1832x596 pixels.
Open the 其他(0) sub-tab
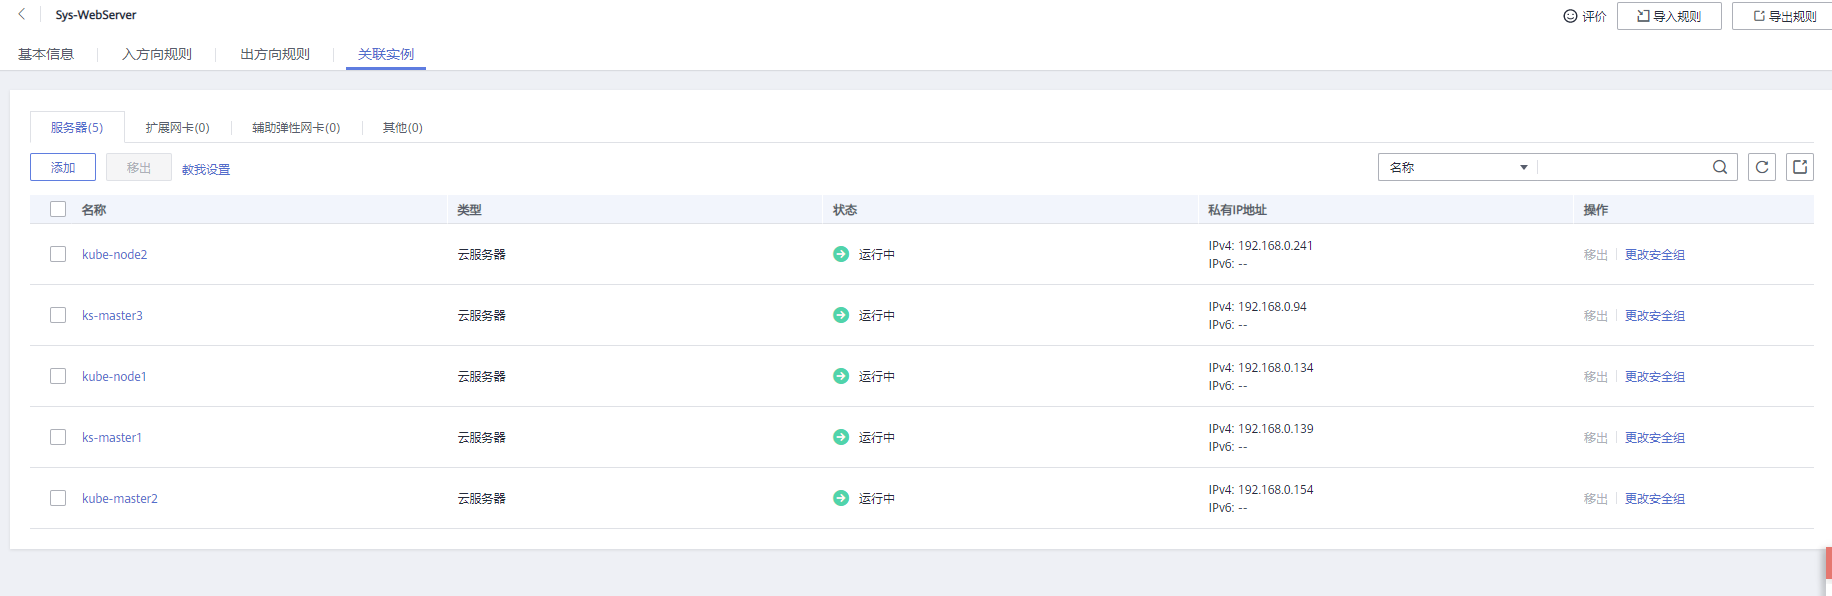(403, 127)
